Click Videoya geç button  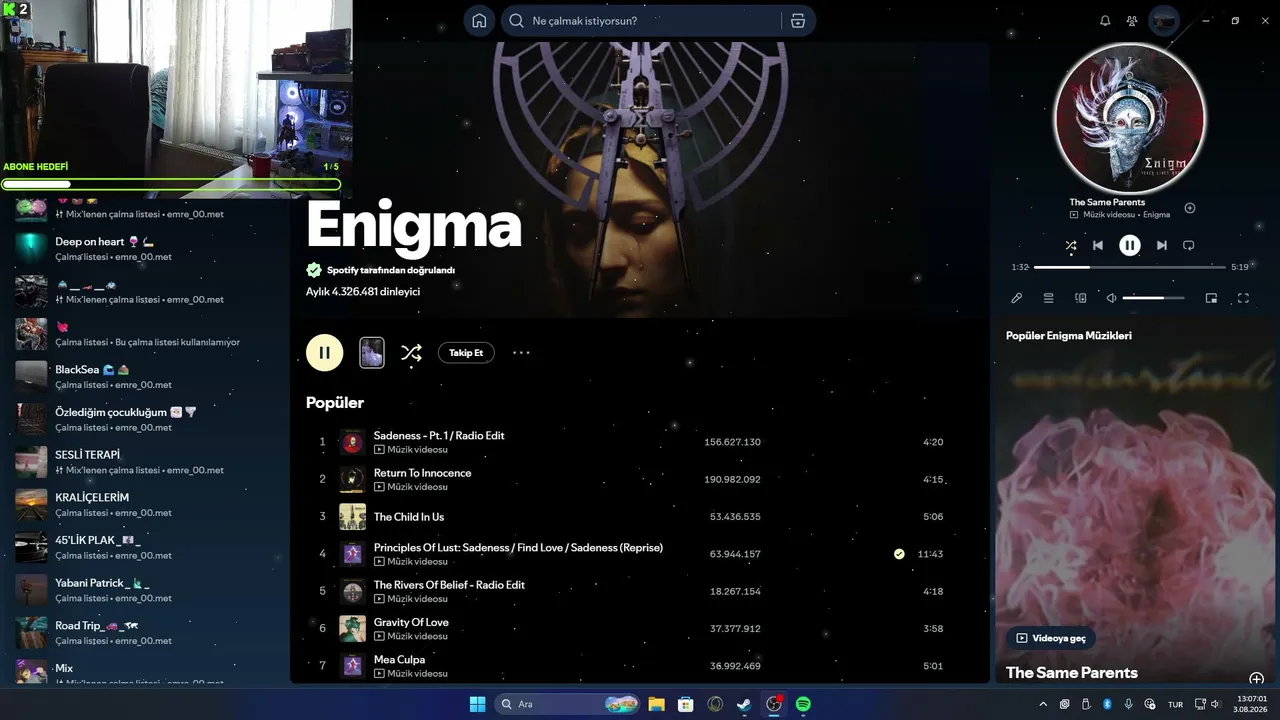[x=1050, y=638]
